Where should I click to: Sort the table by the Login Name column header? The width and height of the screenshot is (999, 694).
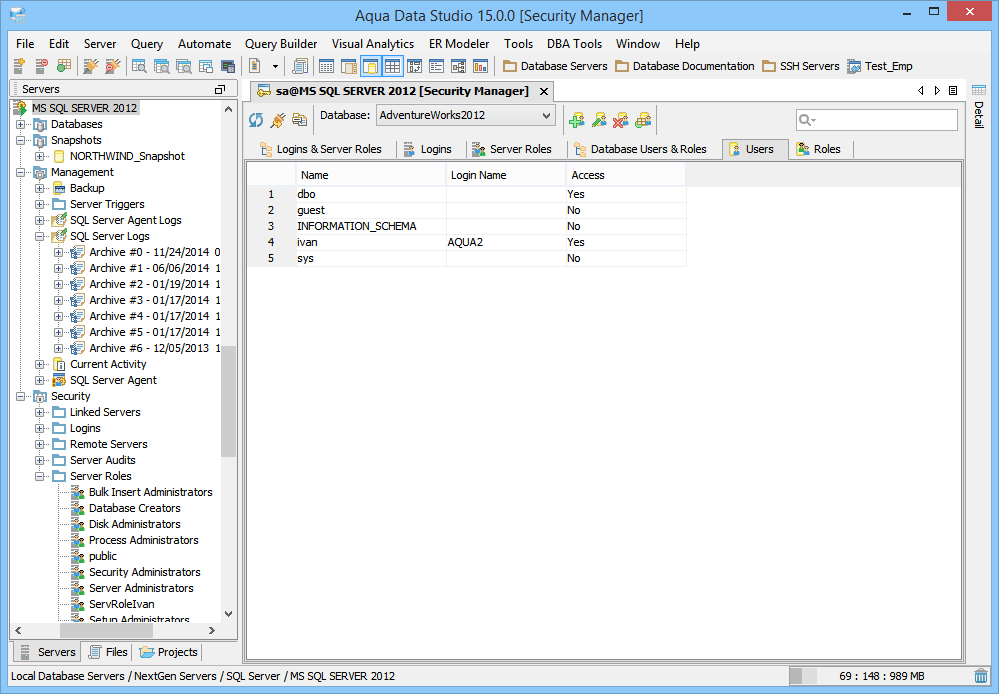pyautogui.click(x=506, y=175)
